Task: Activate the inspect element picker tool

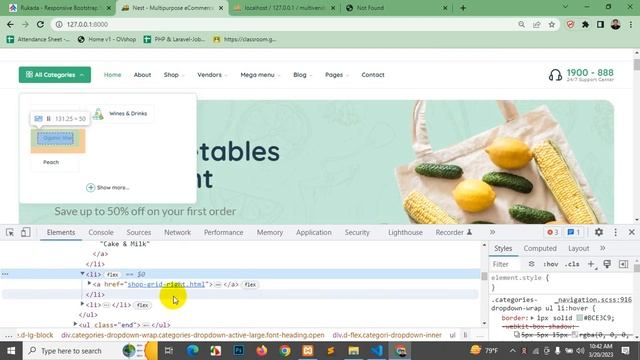Action: point(10,233)
